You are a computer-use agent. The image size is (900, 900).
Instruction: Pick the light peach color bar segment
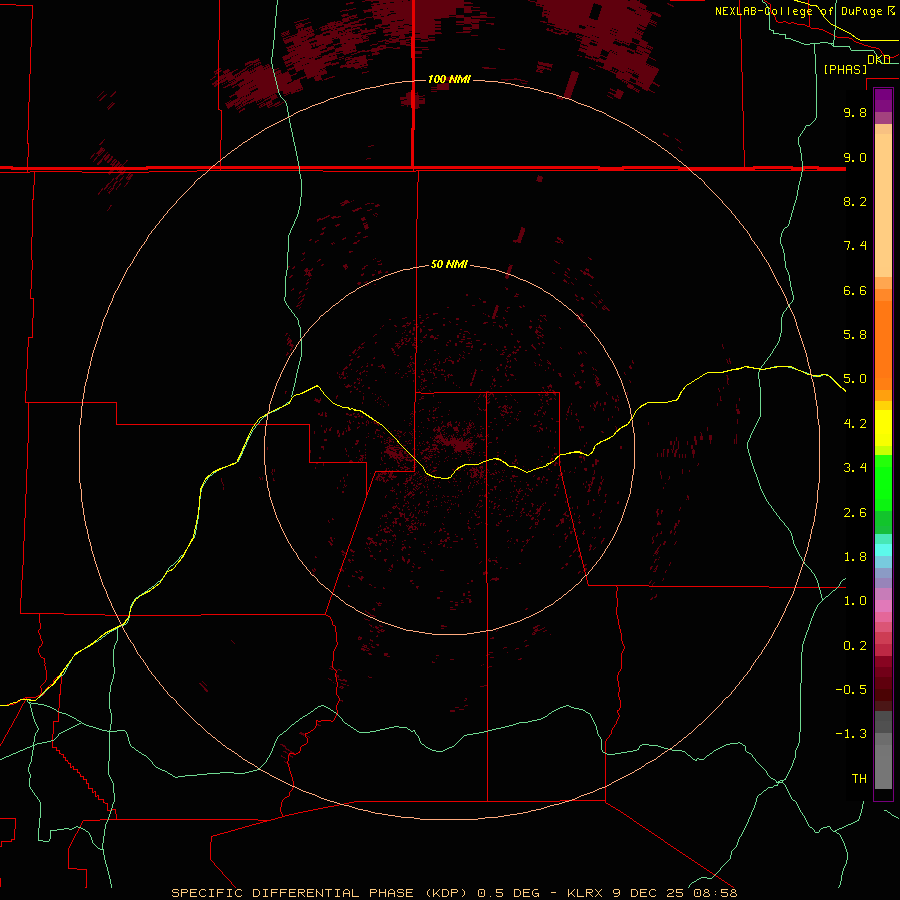point(883,205)
